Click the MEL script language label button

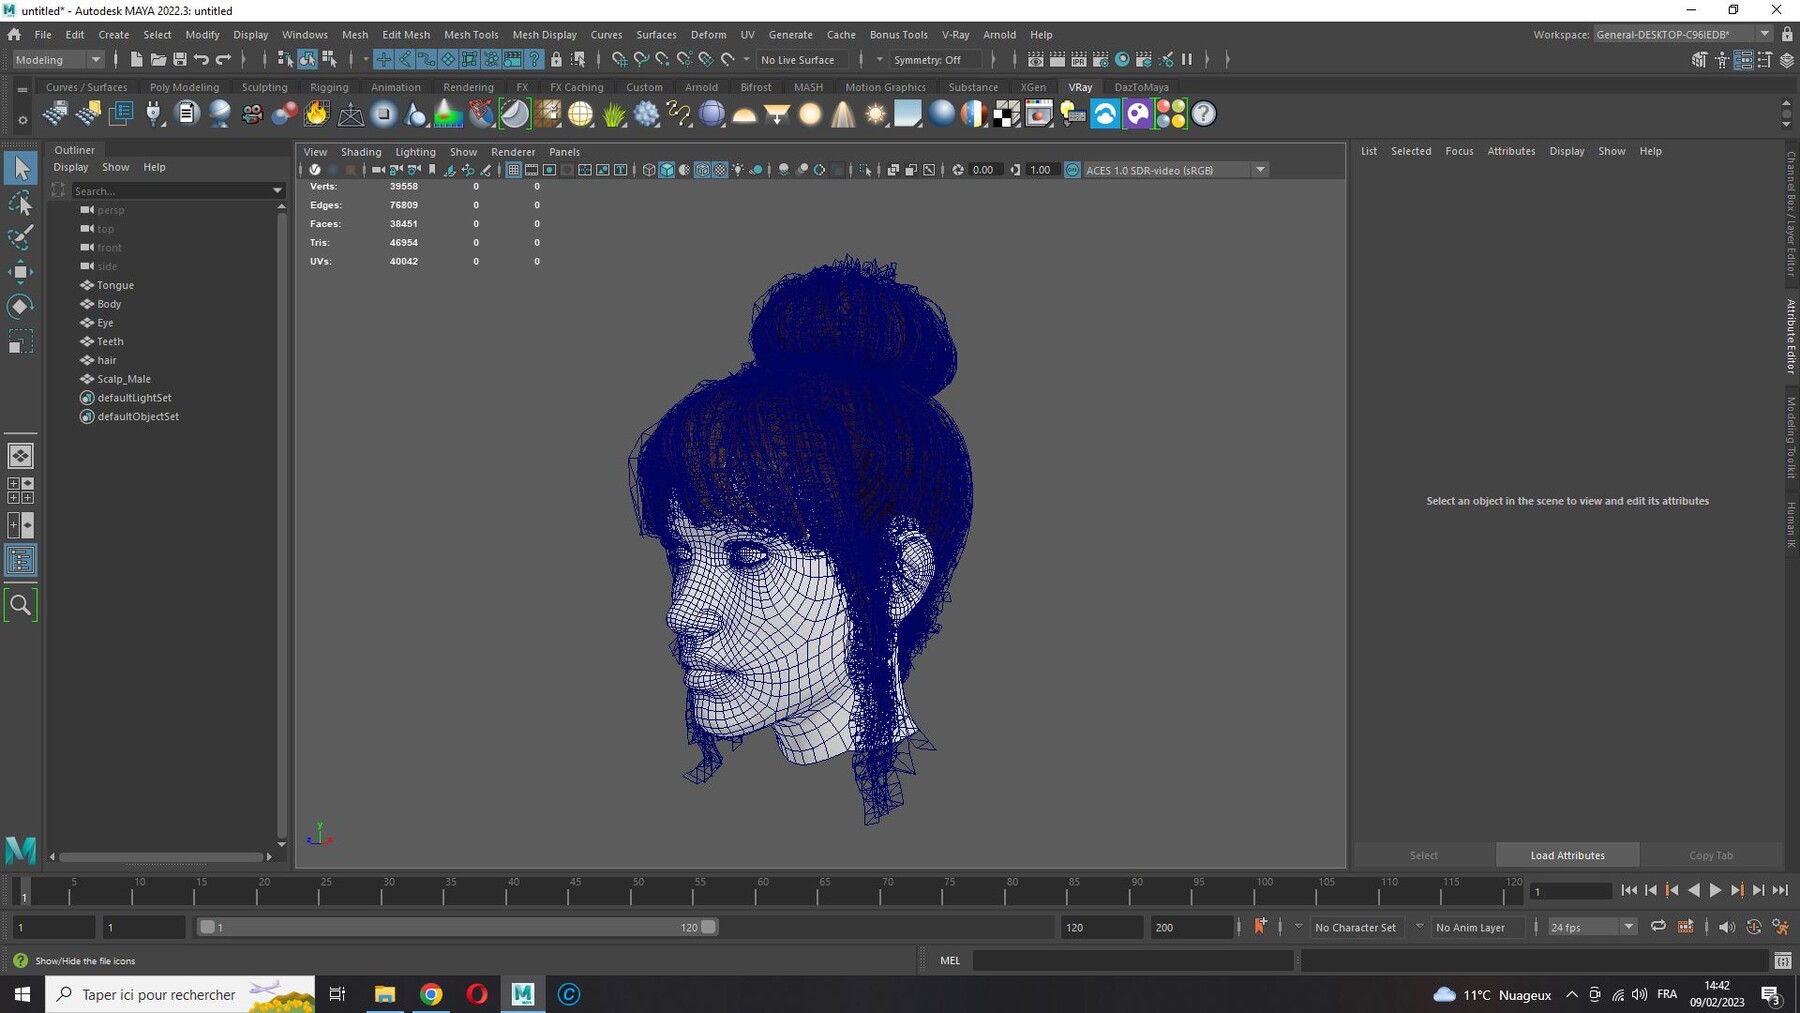tap(950, 960)
